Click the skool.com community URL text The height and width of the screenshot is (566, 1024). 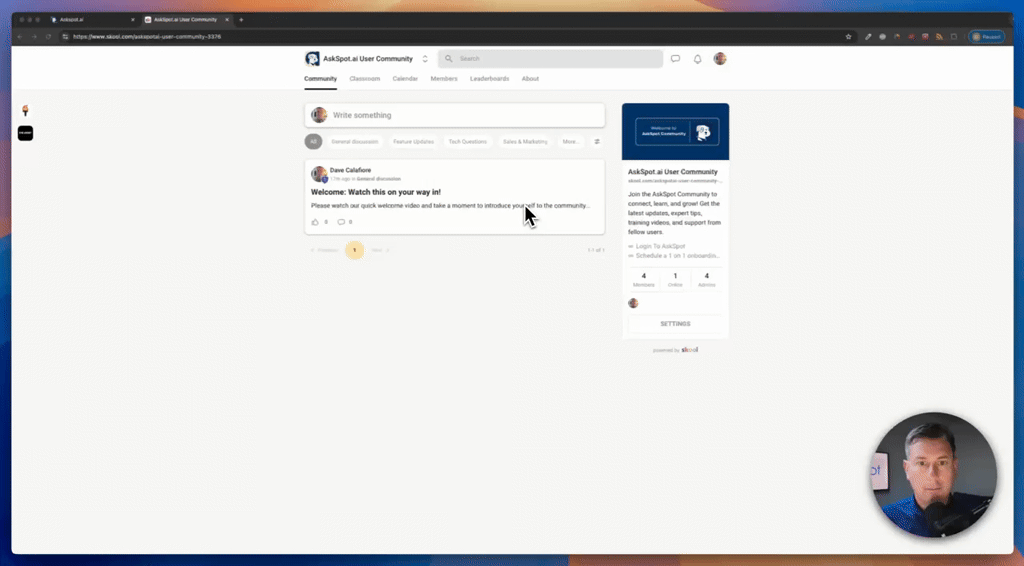[x=674, y=181]
